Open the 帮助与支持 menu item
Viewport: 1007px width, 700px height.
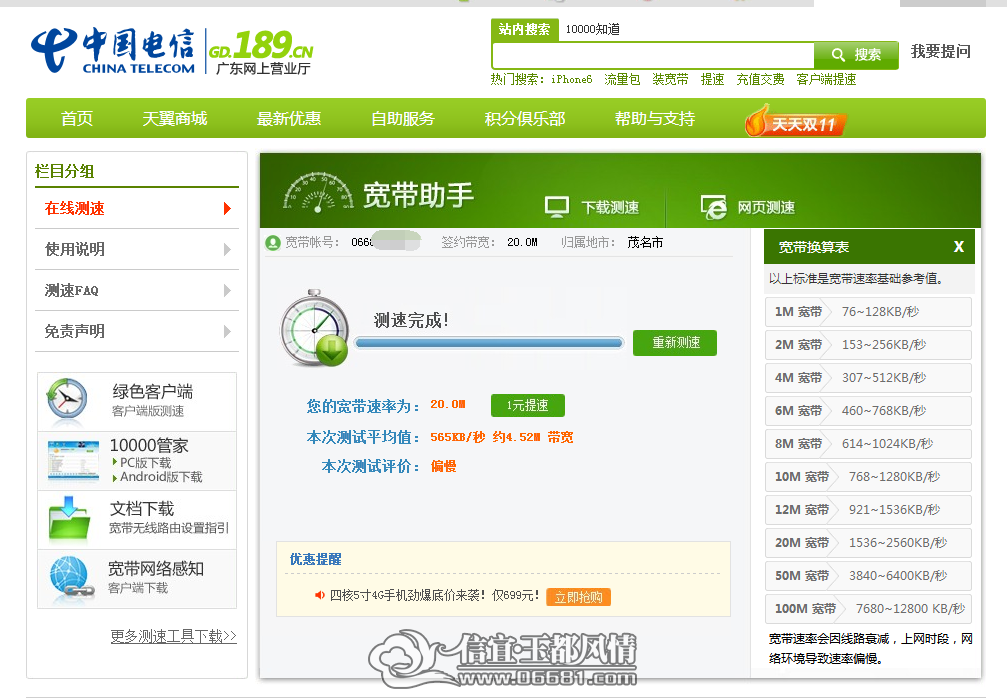tap(655, 118)
